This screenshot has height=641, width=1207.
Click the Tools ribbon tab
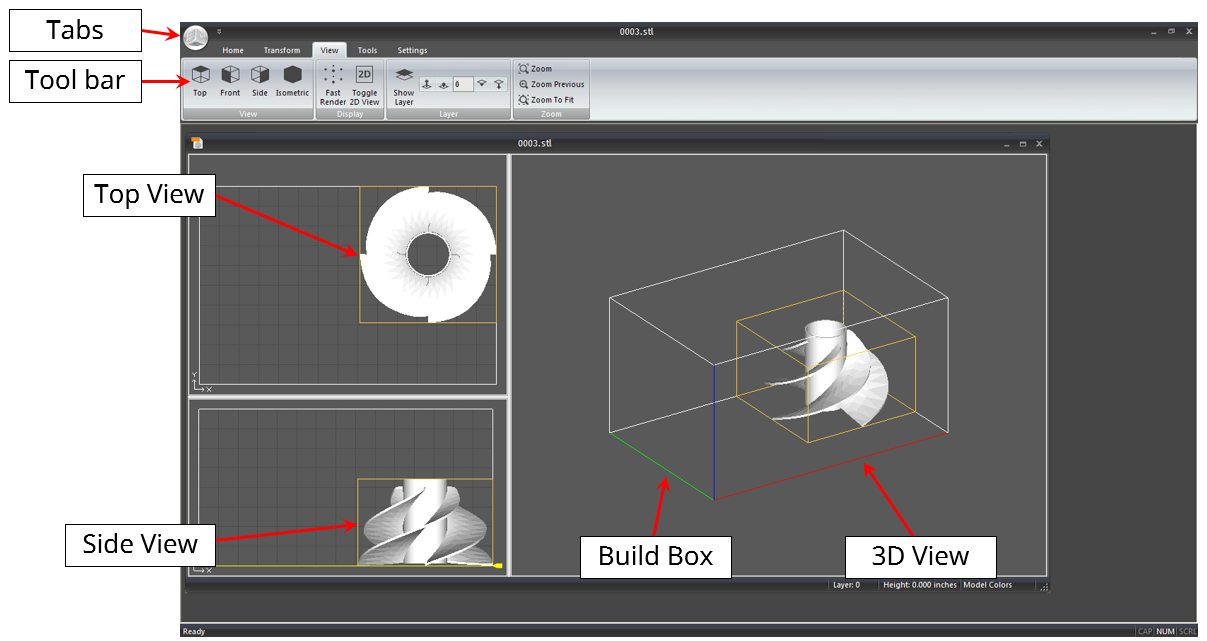click(367, 50)
